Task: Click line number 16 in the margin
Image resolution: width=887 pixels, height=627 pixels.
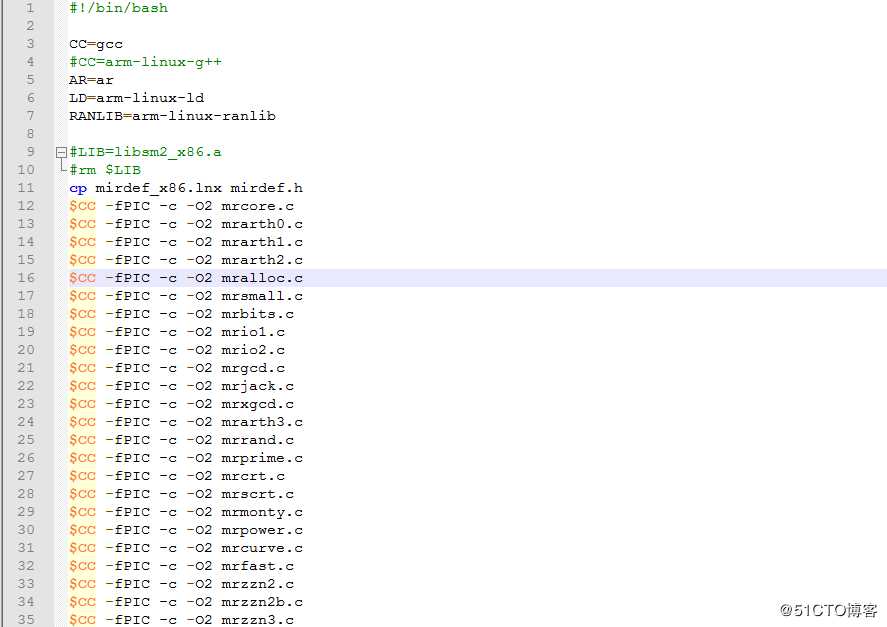Action: [25, 278]
